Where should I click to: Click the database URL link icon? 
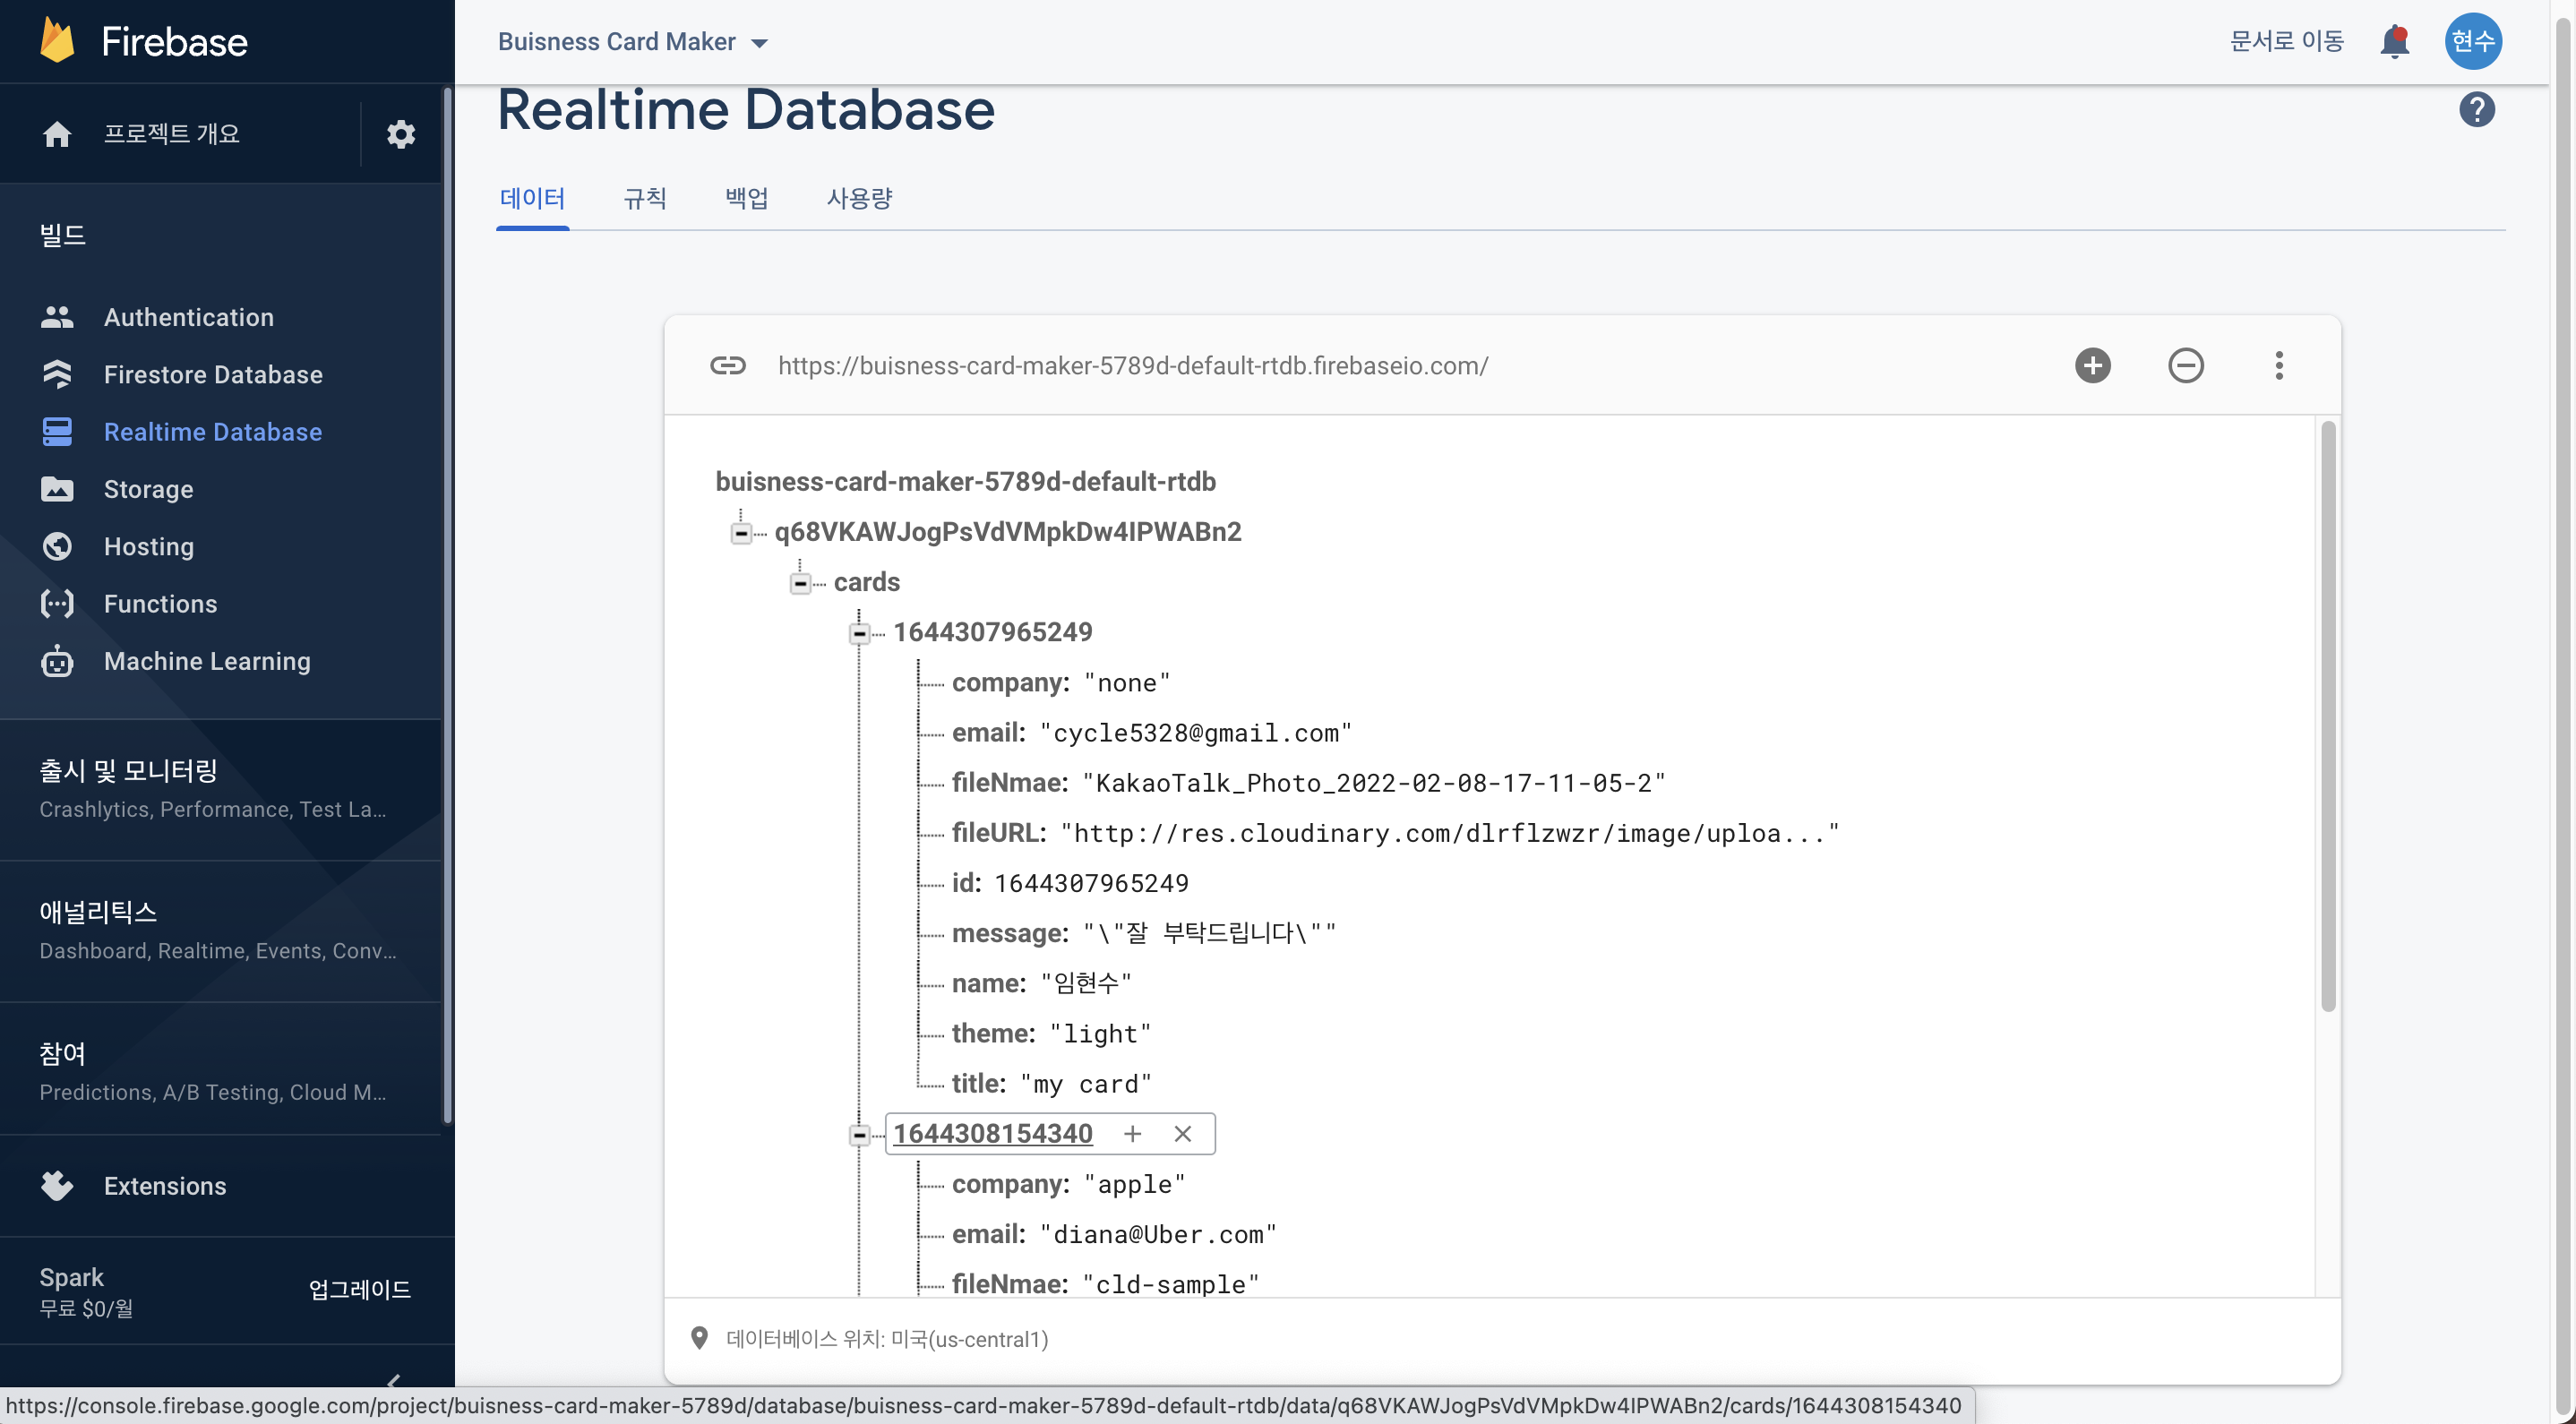click(x=728, y=366)
